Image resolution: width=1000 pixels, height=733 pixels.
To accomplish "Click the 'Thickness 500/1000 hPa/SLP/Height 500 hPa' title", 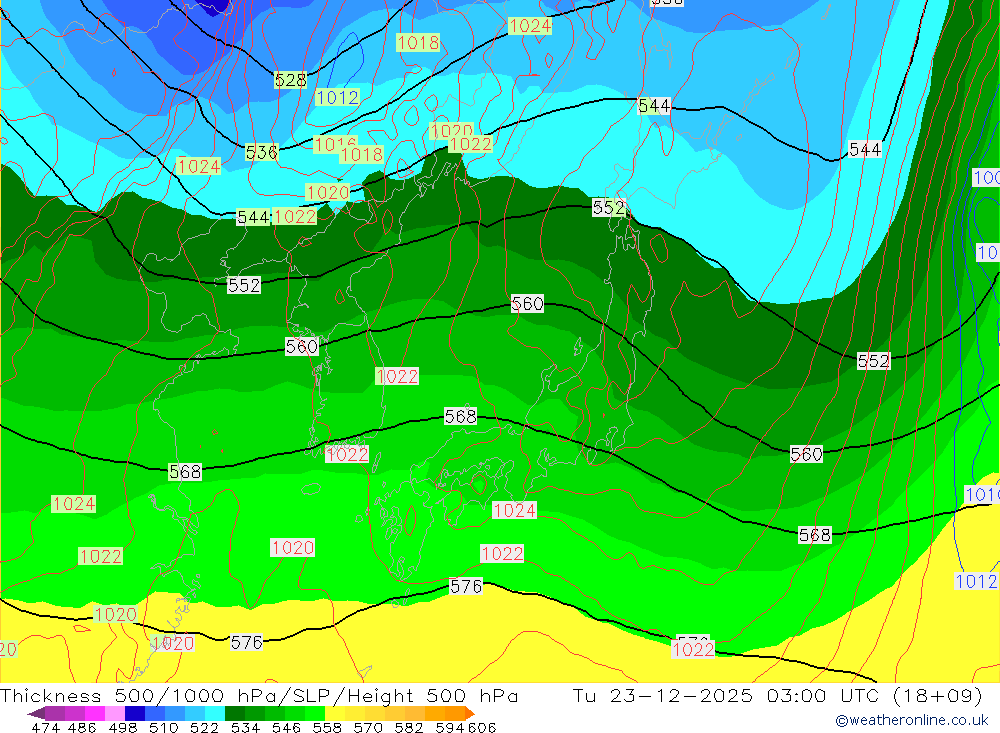I will tap(259, 695).
